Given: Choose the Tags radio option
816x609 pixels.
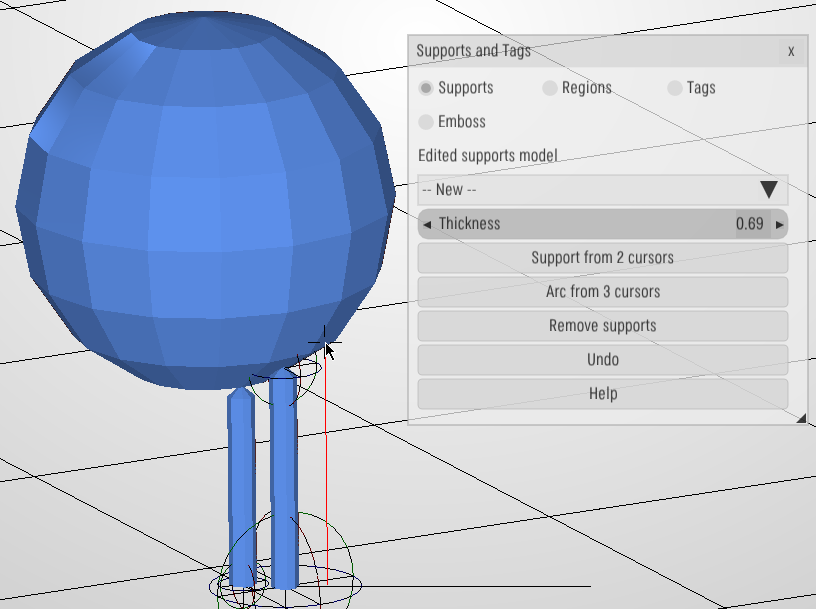Looking at the screenshot, I should coord(676,88).
